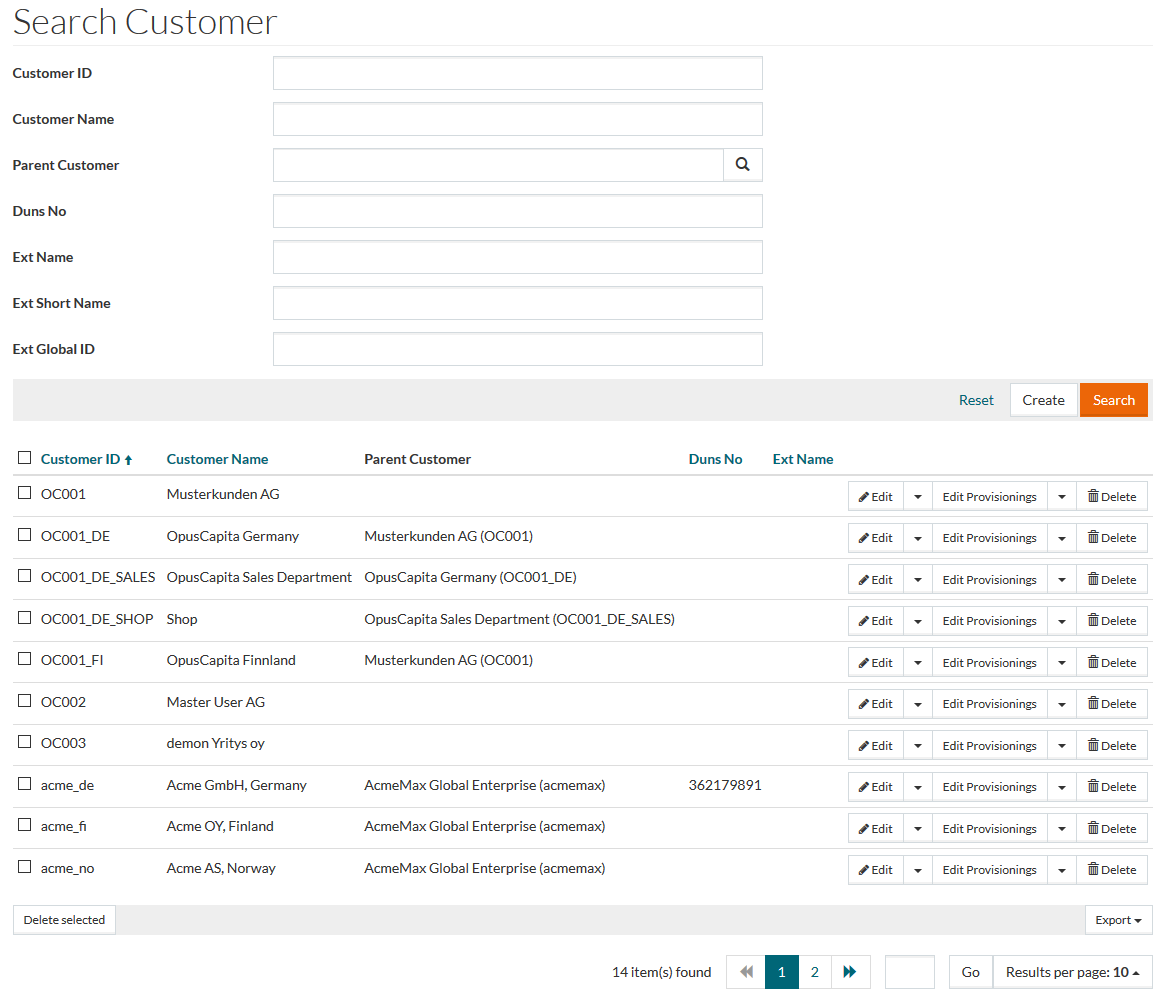Check the acme_fi row checkbox

[x=25, y=825]
